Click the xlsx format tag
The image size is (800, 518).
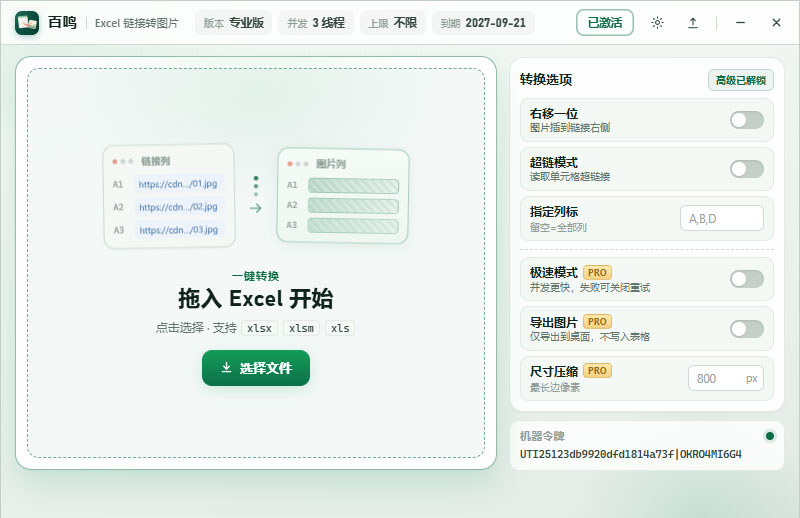(x=259, y=328)
